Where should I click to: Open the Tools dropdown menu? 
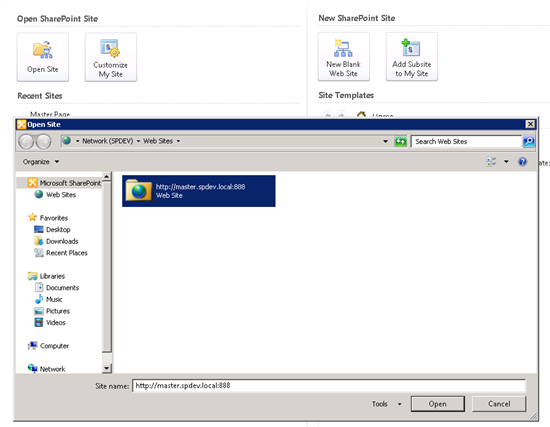tap(387, 404)
